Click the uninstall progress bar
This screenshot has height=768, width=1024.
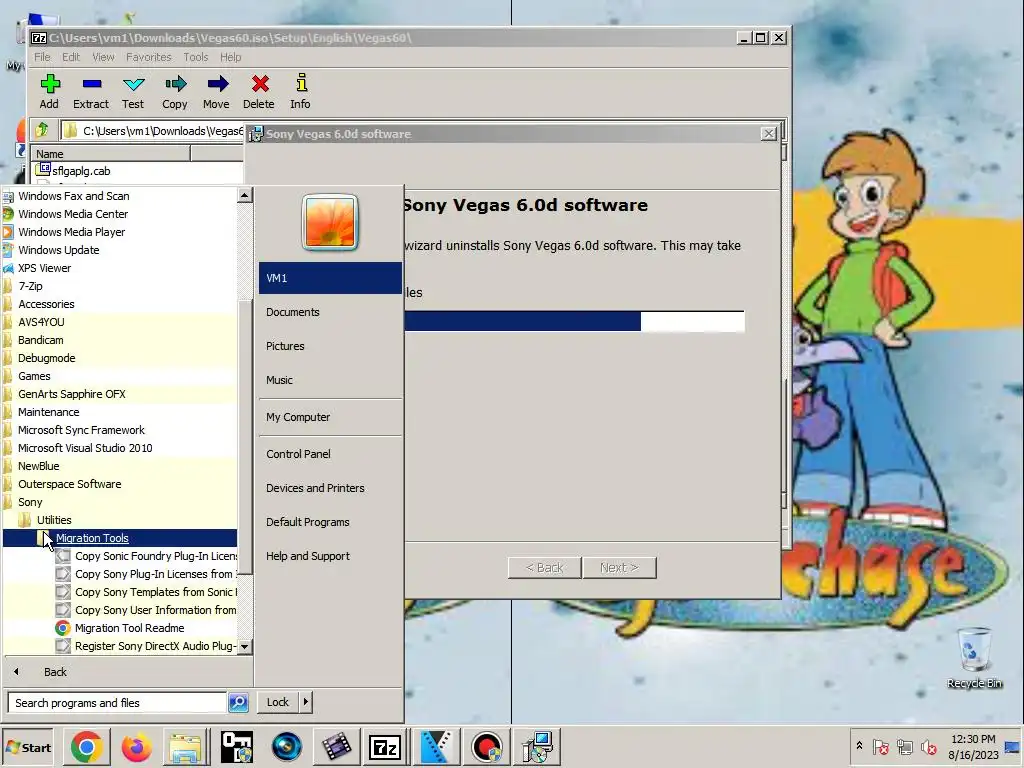coord(574,321)
